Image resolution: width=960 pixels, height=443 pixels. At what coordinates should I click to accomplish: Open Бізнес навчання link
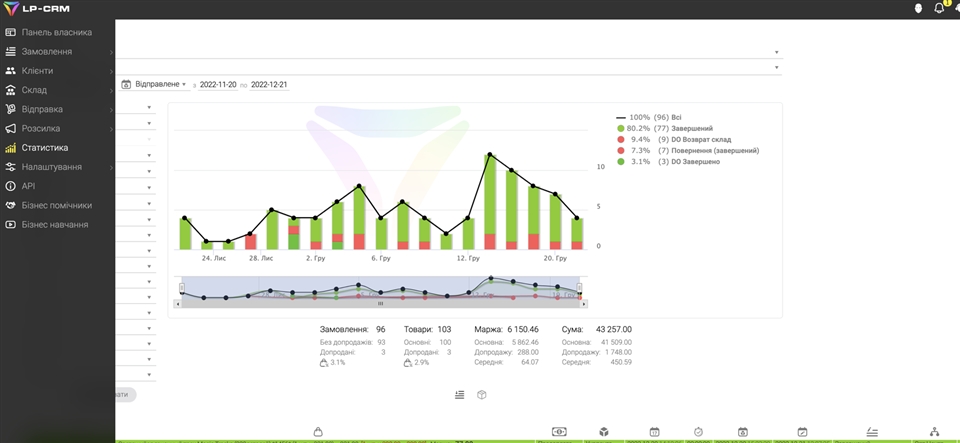tap(54, 225)
